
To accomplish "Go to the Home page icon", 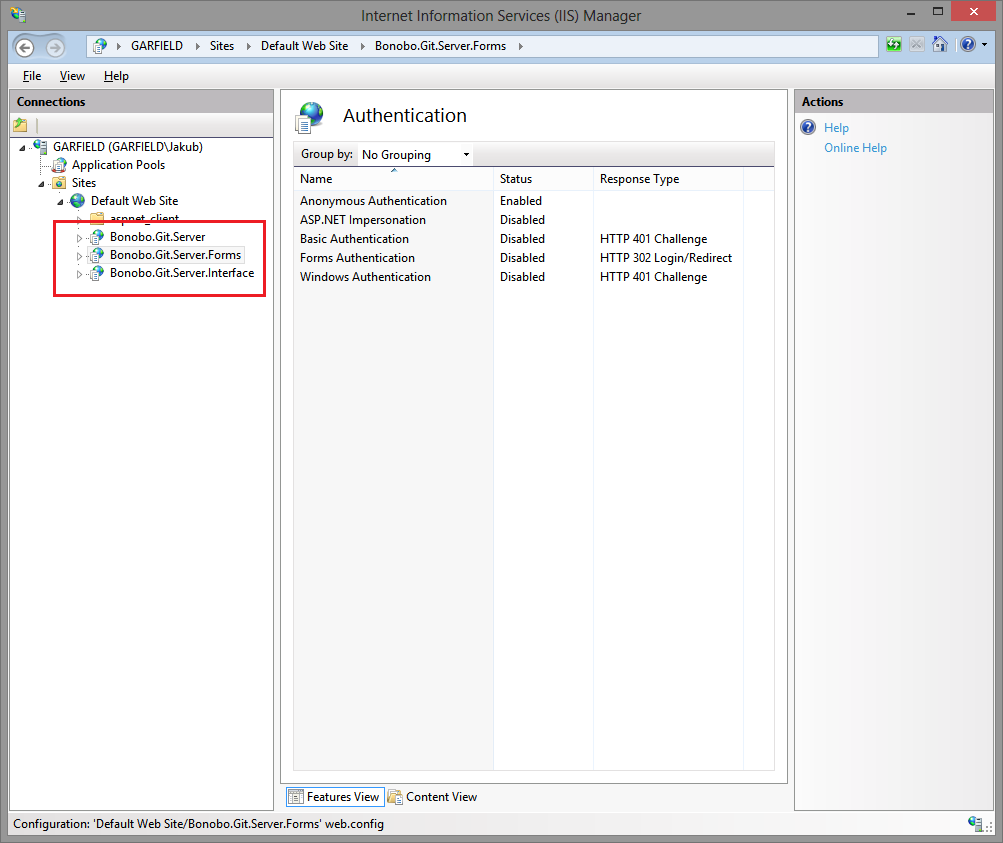I will [940, 45].
